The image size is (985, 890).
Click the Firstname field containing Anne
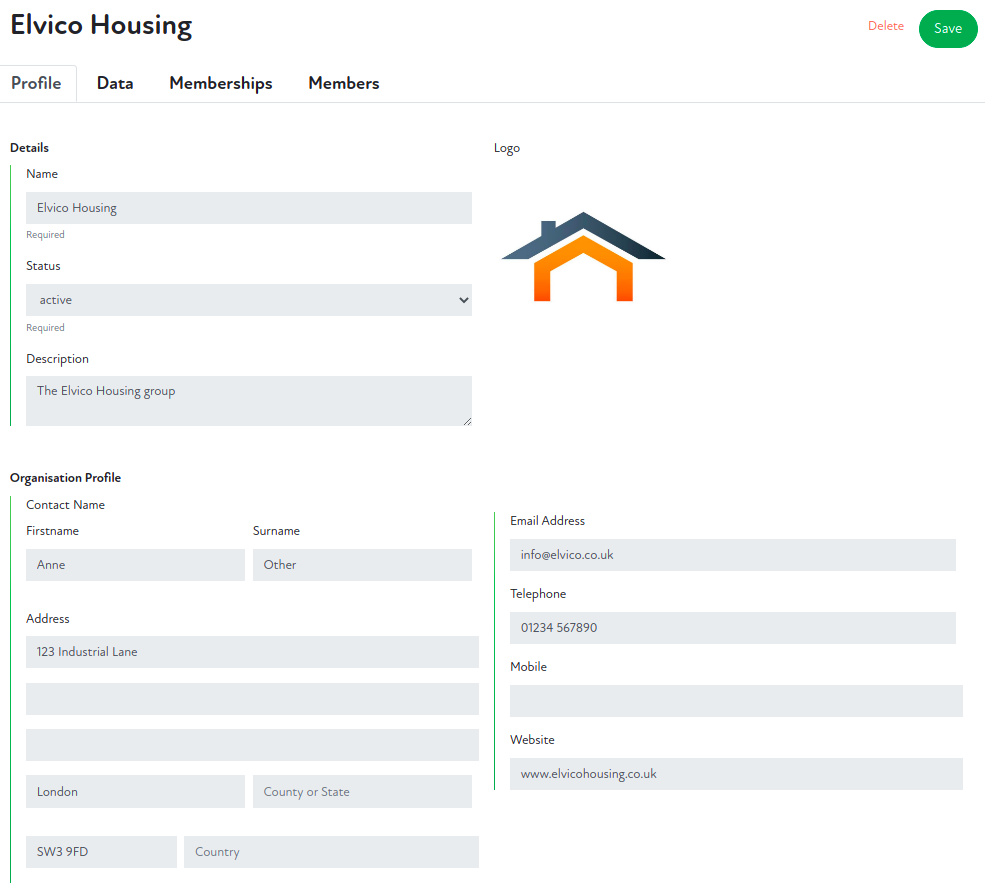pyautogui.click(x=135, y=565)
